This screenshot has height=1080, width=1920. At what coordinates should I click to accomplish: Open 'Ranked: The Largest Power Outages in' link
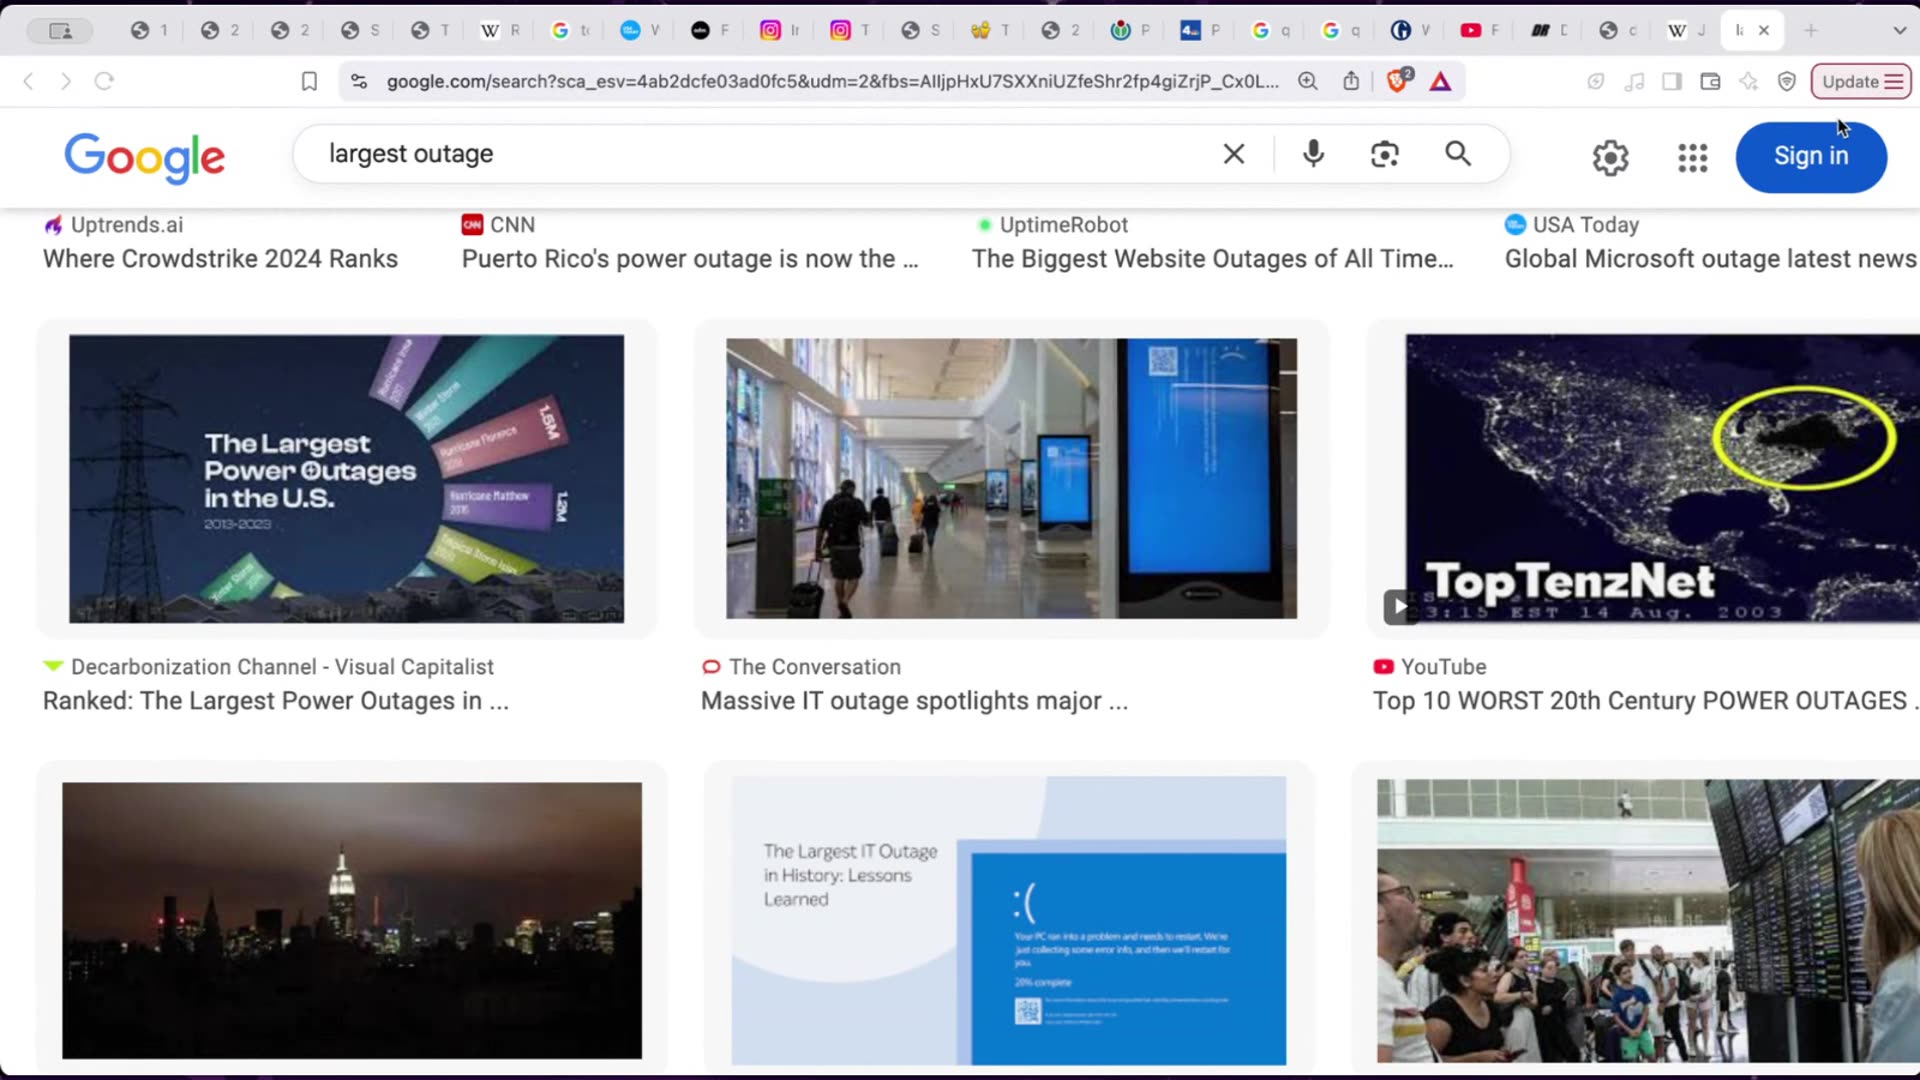pos(276,701)
